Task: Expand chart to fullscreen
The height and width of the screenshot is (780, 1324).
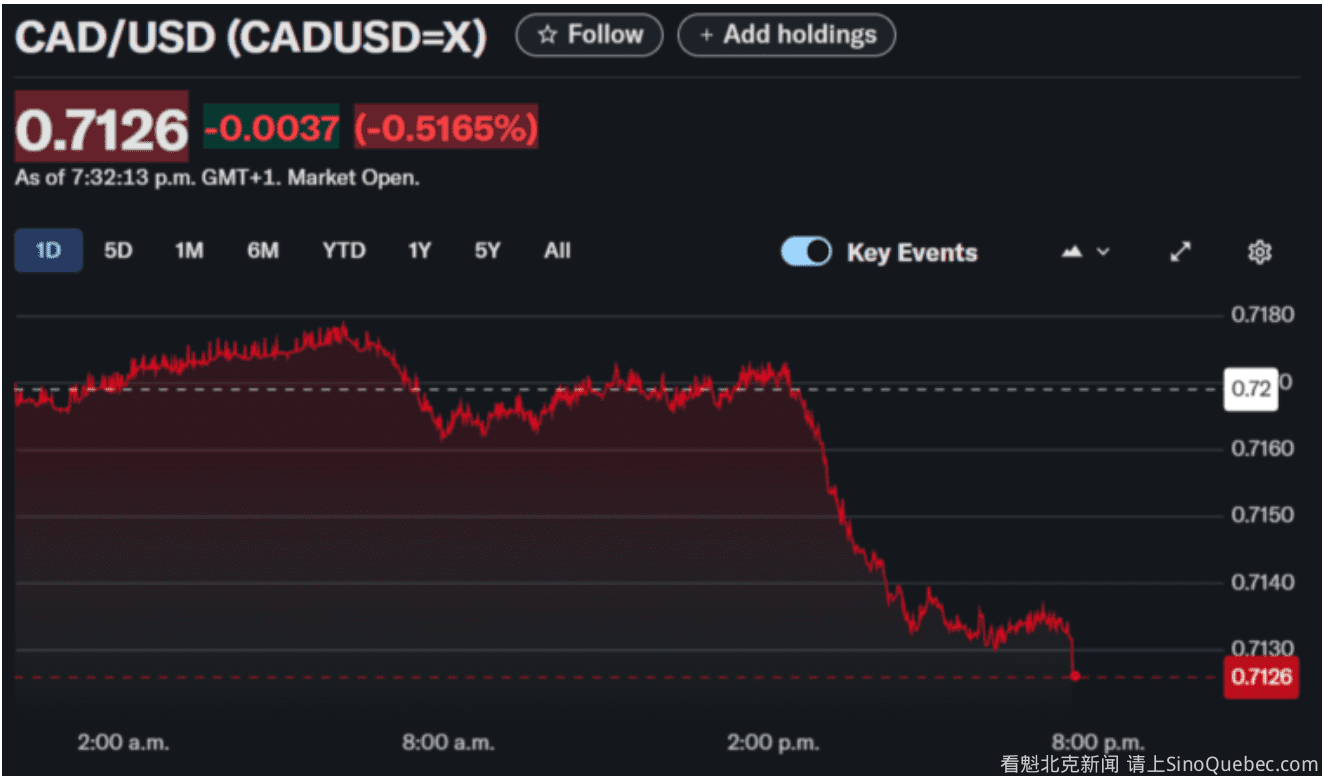Action: (1181, 252)
